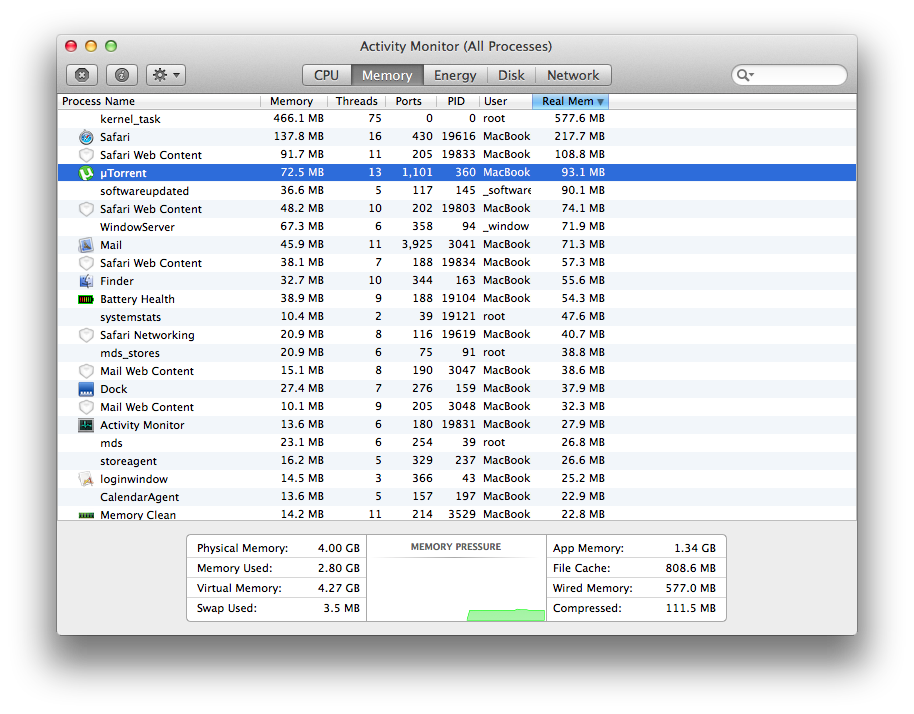
Task: Click Memory Used 2.80 GB value
Action: (x=339, y=568)
